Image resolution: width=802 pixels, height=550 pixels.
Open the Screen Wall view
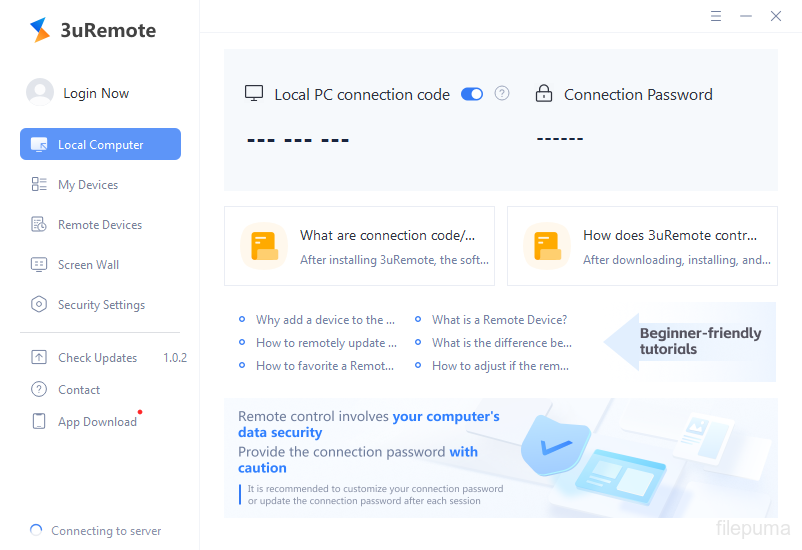(88, 265)
